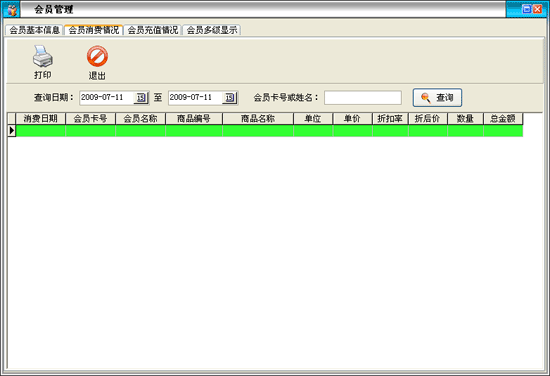Select the row indicator arrow in grid
The width and height of the screenshot is (550, 376).
(x=12, y=130)
